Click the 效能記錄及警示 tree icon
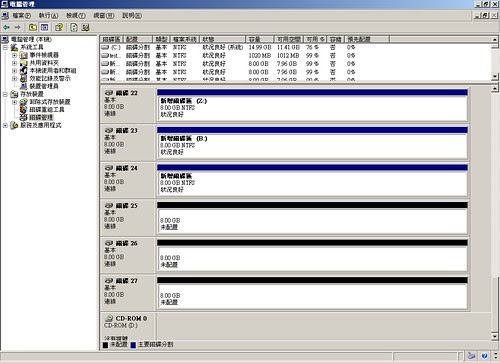Image resolution: width=500 pixels, height=363 pixels. coord(23,78)
